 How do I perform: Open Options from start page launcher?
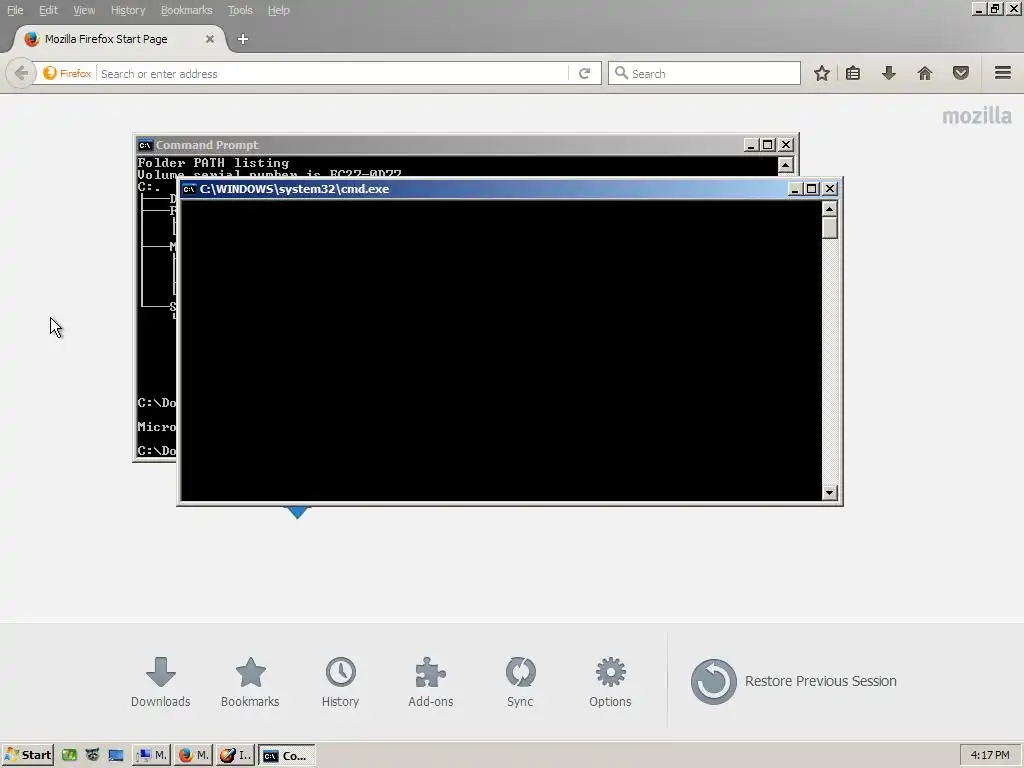pos(610,682)
